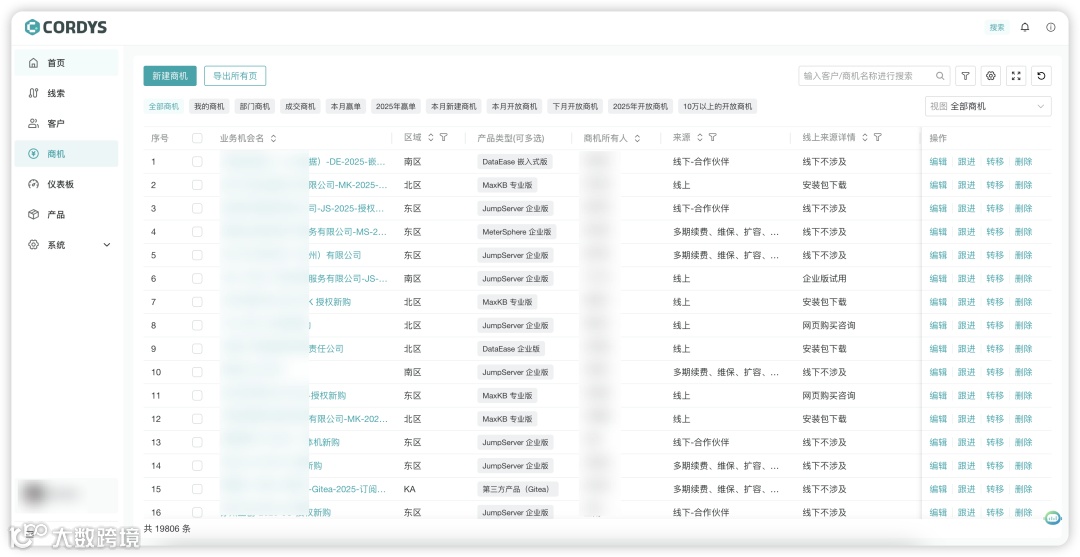
Task: Open 商机 in sidebar
Action: click(66, 154)
